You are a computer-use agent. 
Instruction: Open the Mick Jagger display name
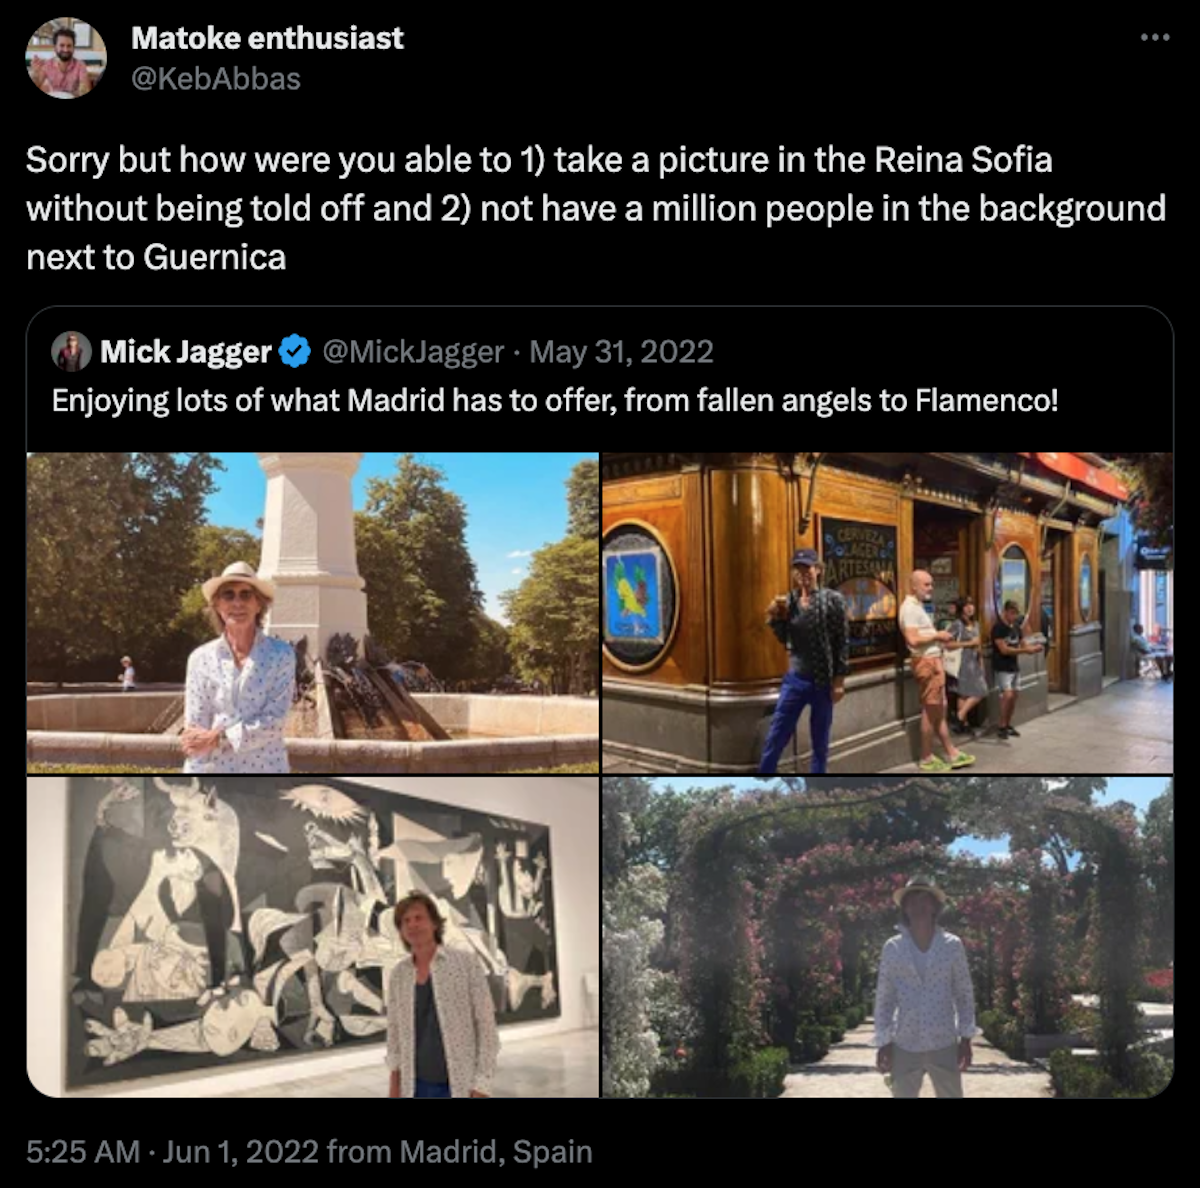tap(186, 352)
